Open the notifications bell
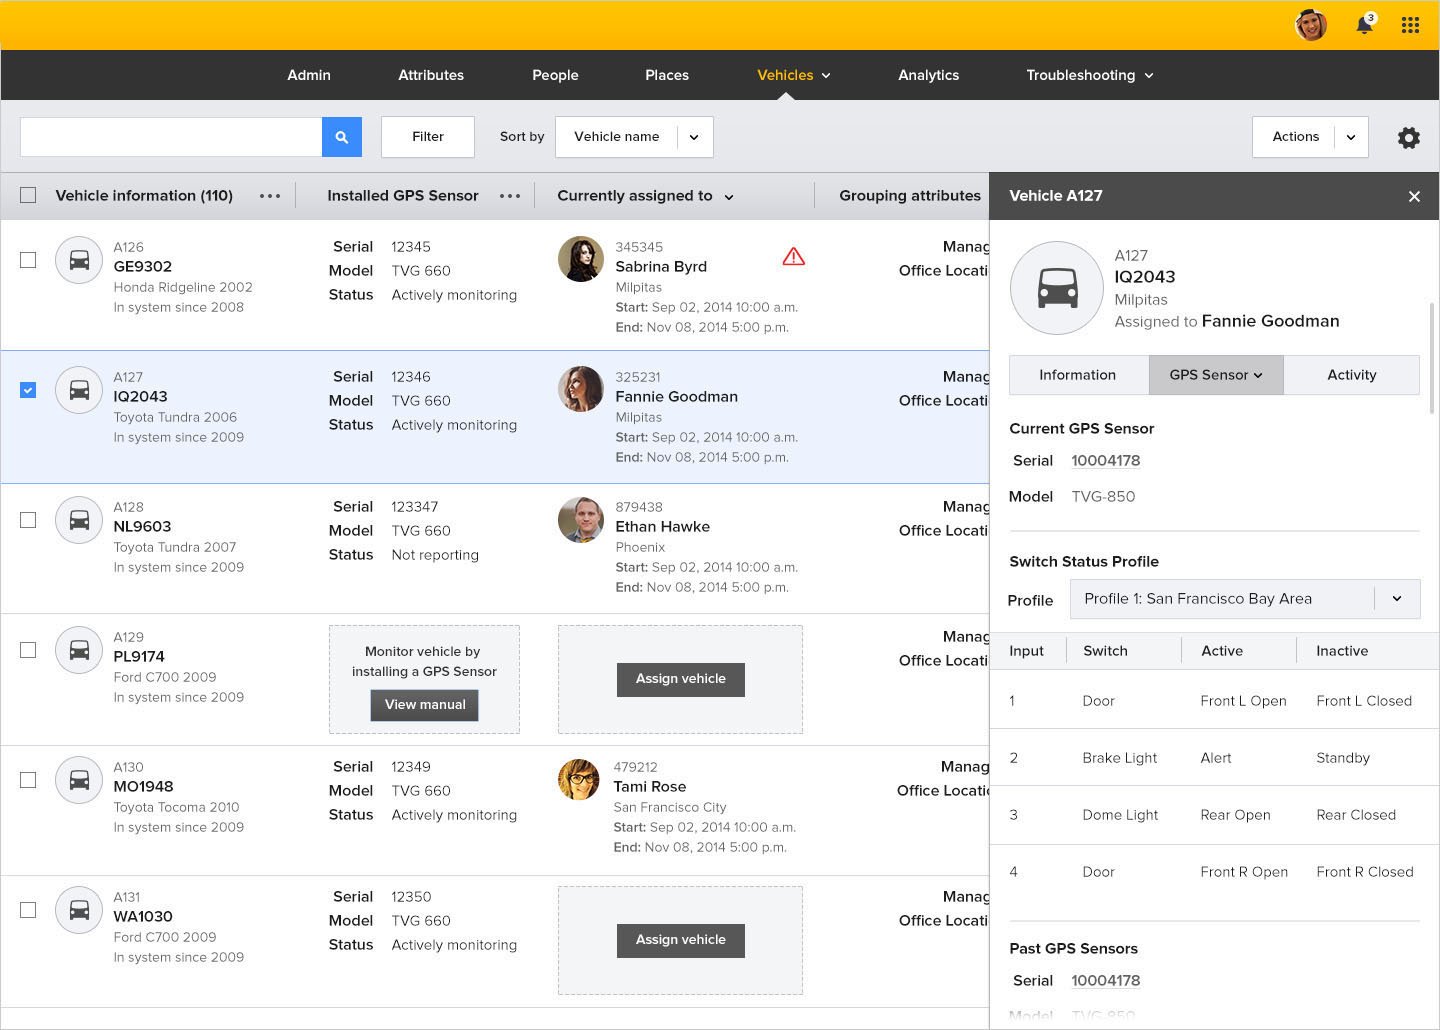The image size is (1440, 1030). [1364, 26]
